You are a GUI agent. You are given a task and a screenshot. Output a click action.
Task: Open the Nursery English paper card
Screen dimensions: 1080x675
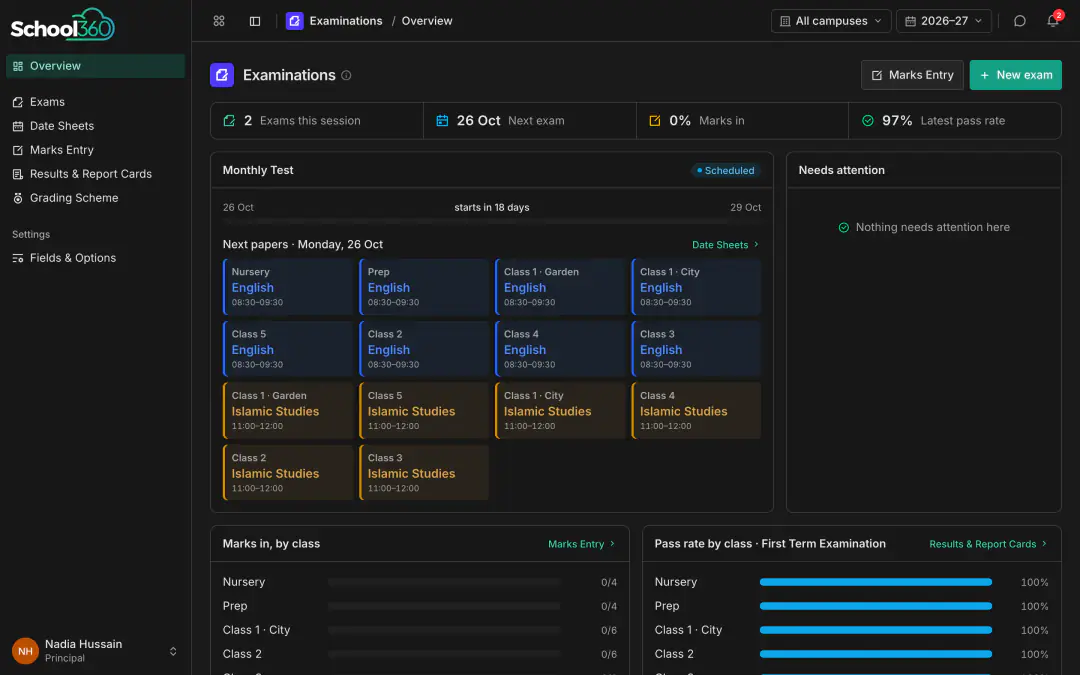coord(288,287)
